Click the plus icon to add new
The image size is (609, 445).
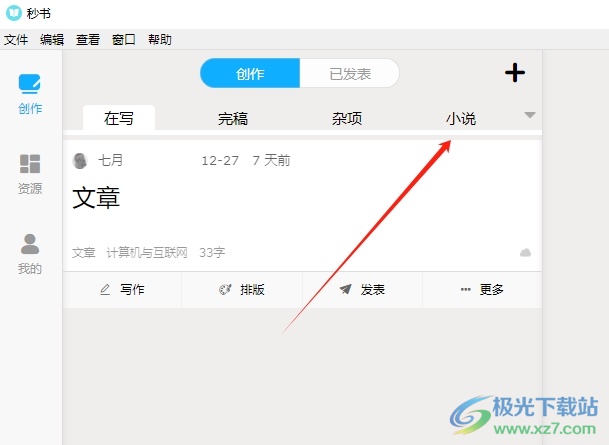click(x=514, y=73)
